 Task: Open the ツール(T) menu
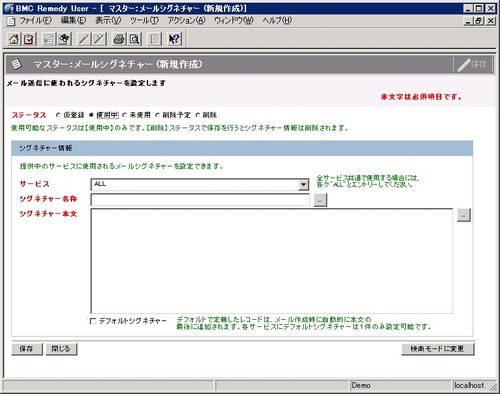144,21
